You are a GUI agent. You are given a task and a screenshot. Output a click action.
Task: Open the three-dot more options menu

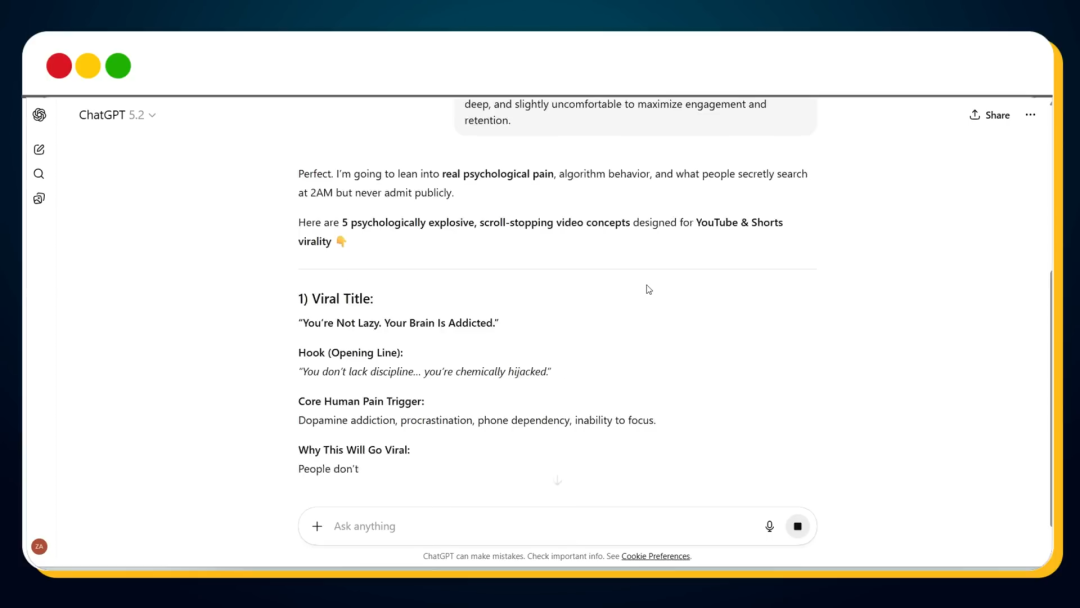(1030, 115)
